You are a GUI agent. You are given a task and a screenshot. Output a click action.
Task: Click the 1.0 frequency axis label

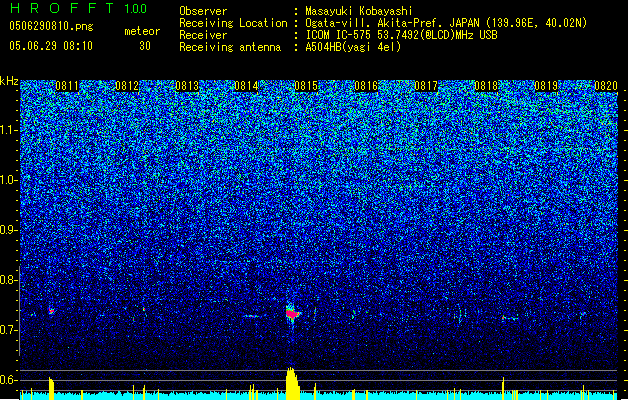(x=9, y=180)
